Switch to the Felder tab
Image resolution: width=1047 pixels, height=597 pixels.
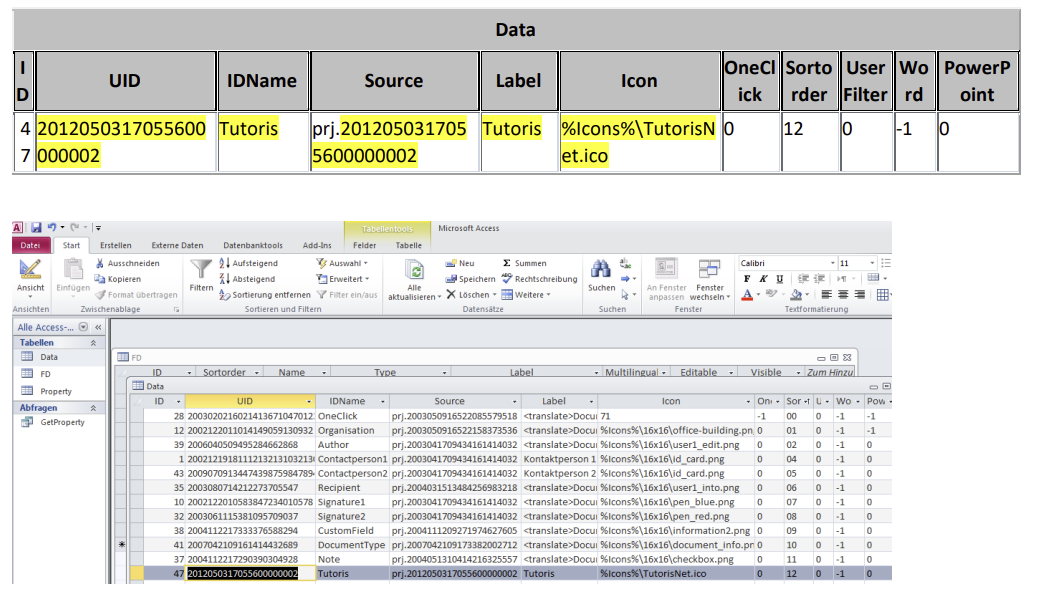click(x=365, y=246)
